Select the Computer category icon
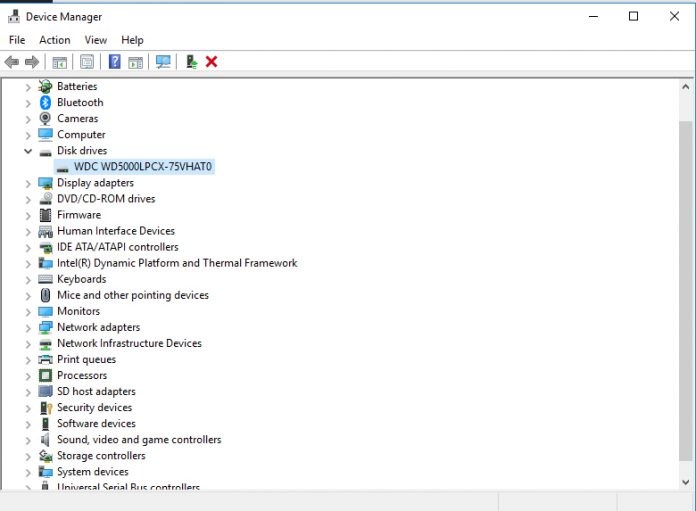Image resolution: width=696 pixels, height=511 pixels. pyautogui.click(x=45, y=134)
